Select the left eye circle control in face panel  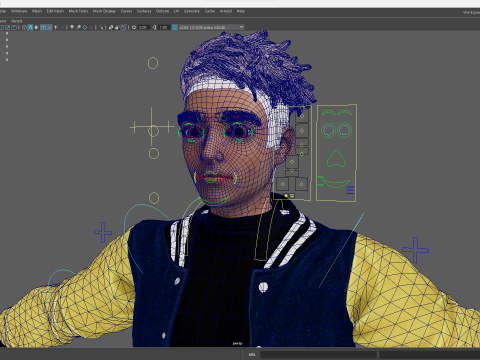328,130
